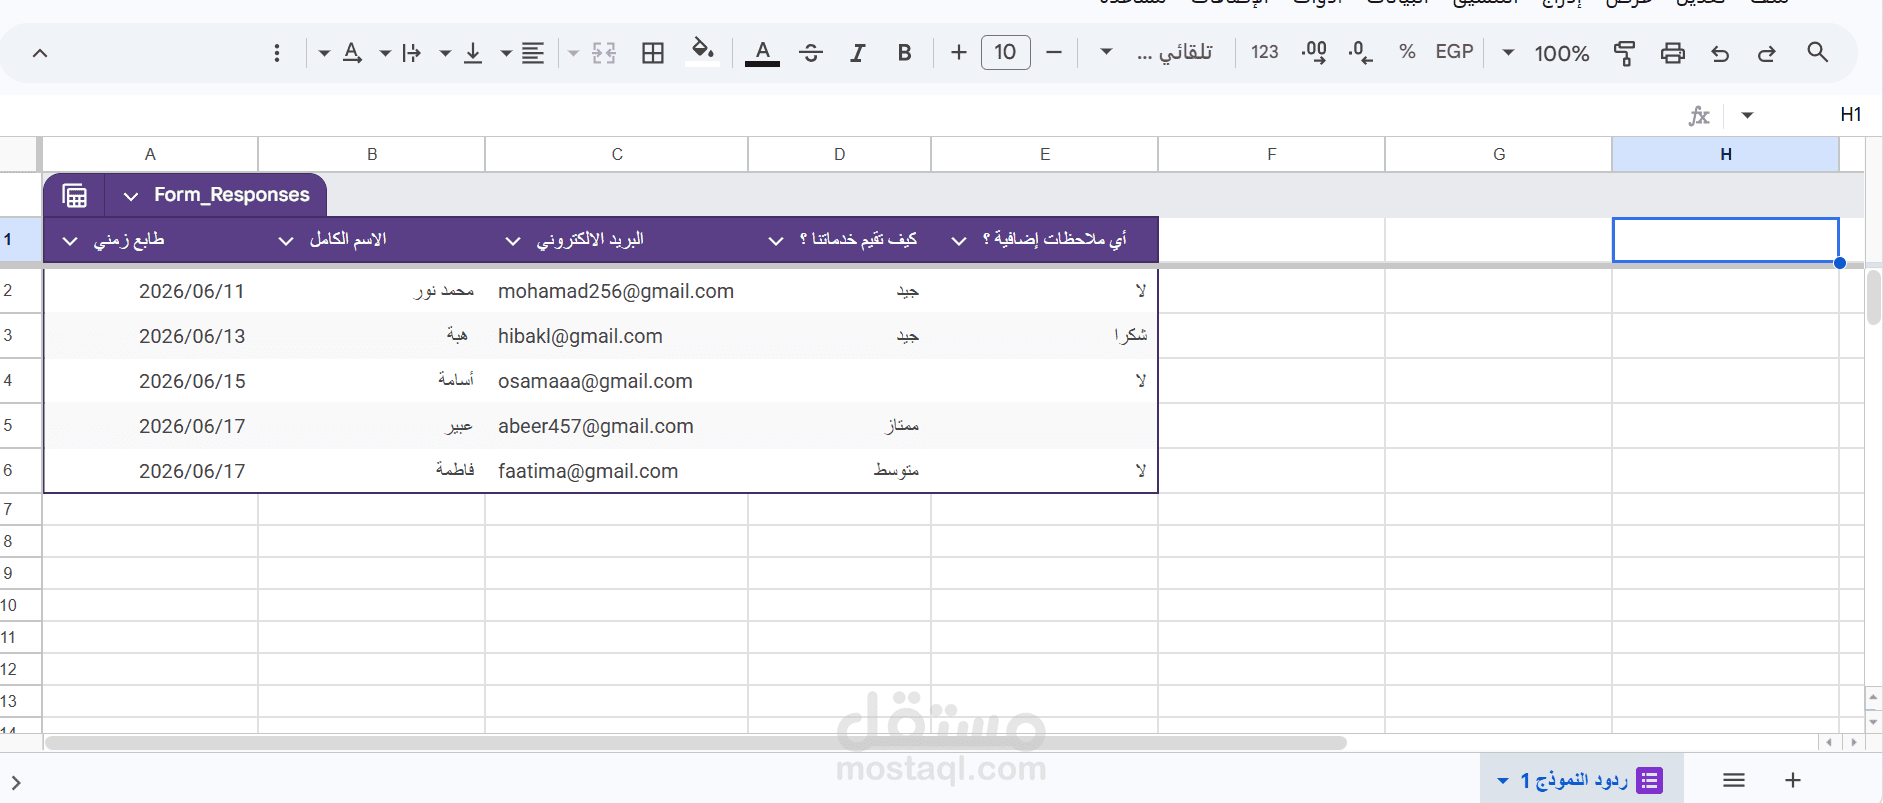Decrease font size with minus button
The width and height of the screenshot is (1883, 803).
click(1053, 52)
